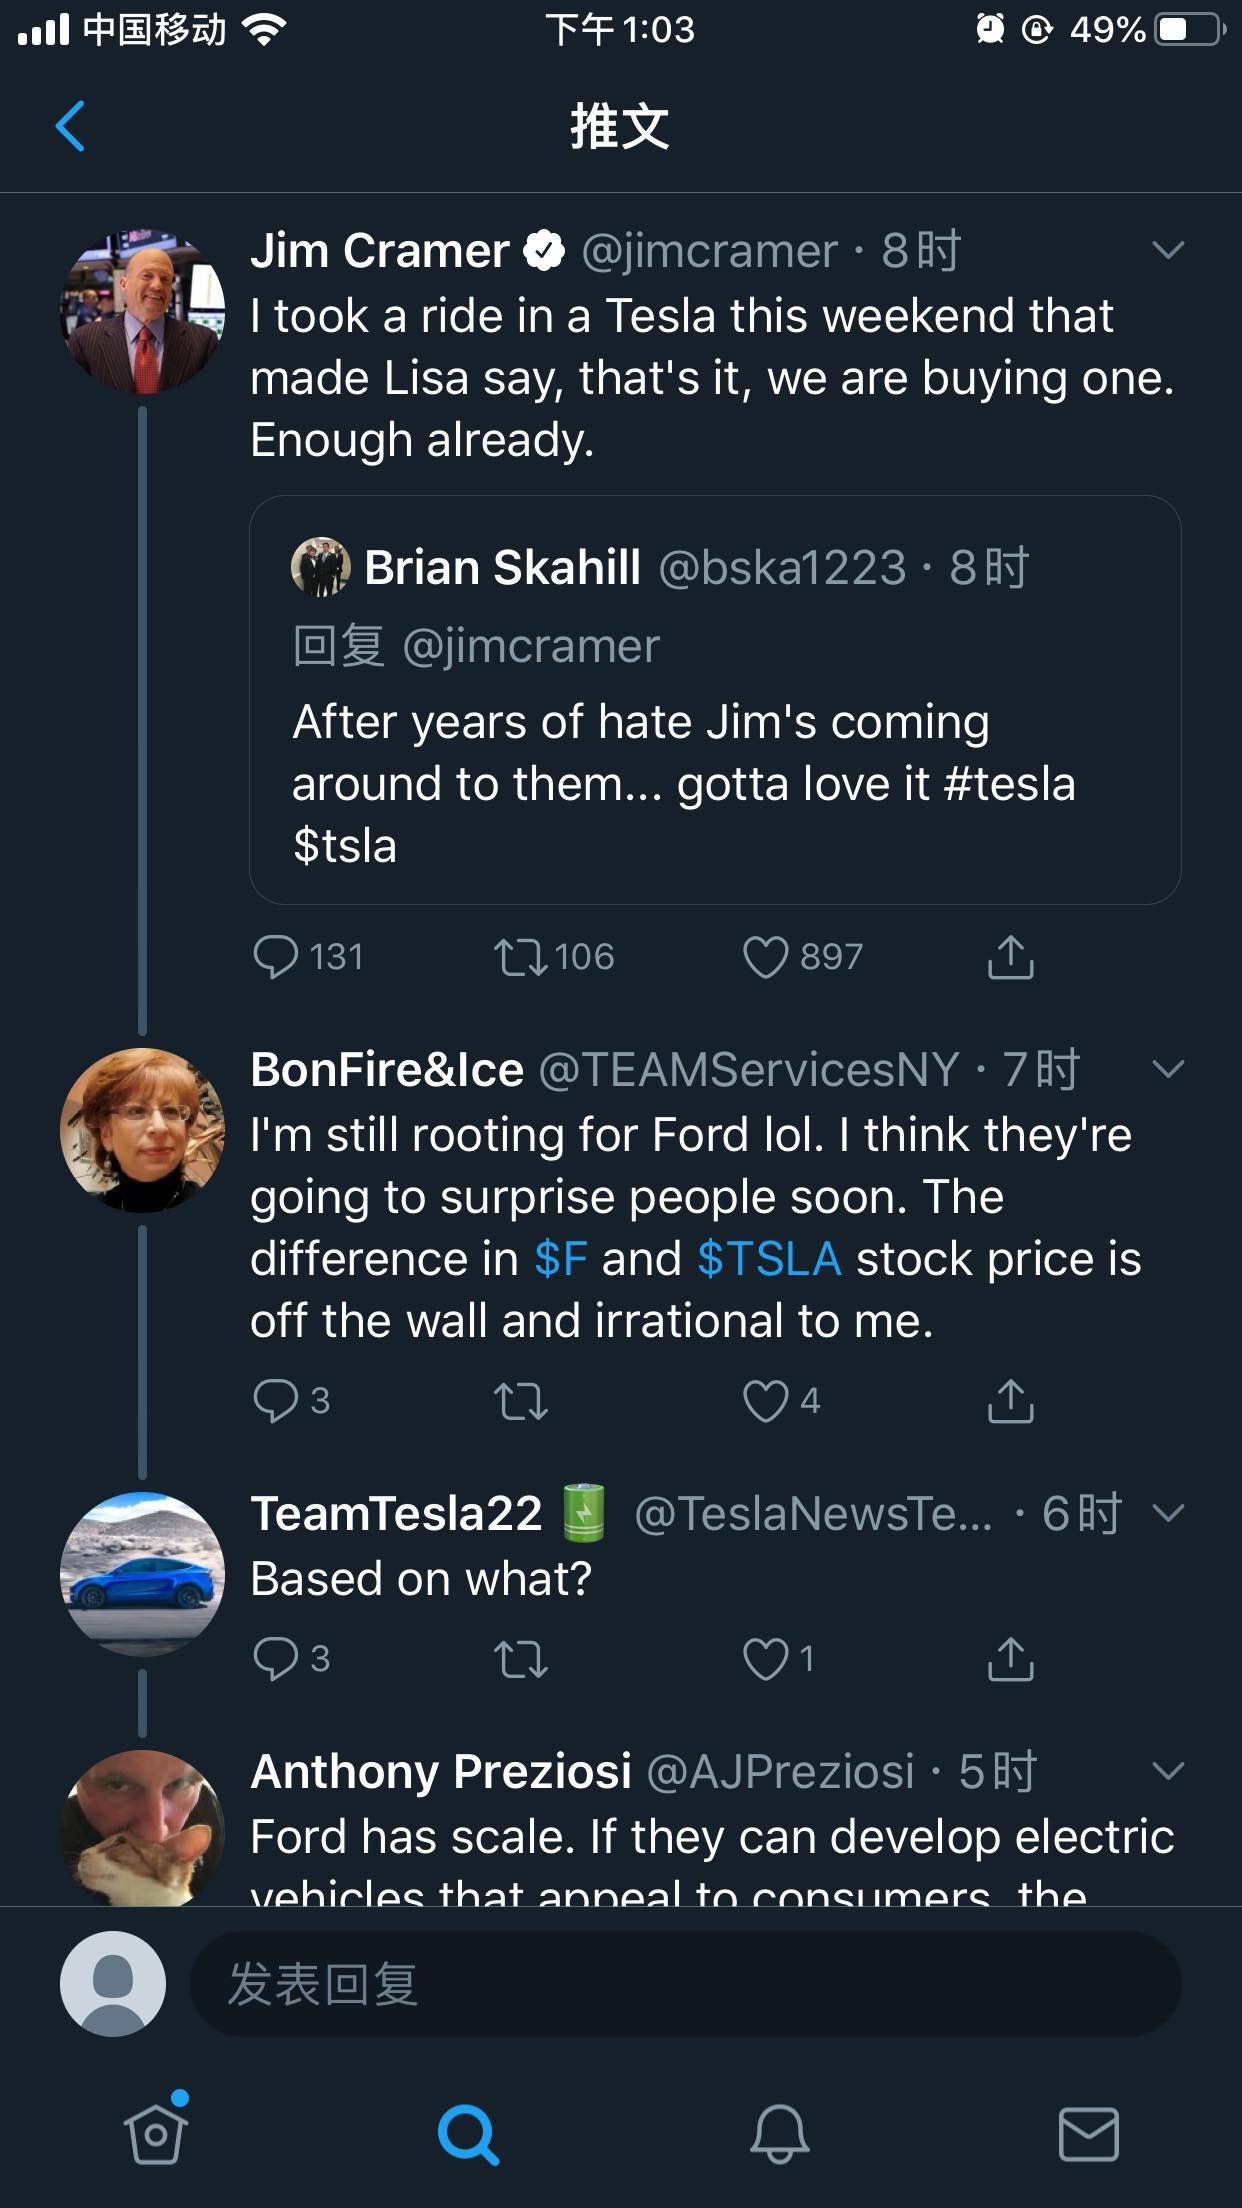Tap the back arrow in the header
Image resolution: width=1242 pixels, height=2208 pixels.
70,127
